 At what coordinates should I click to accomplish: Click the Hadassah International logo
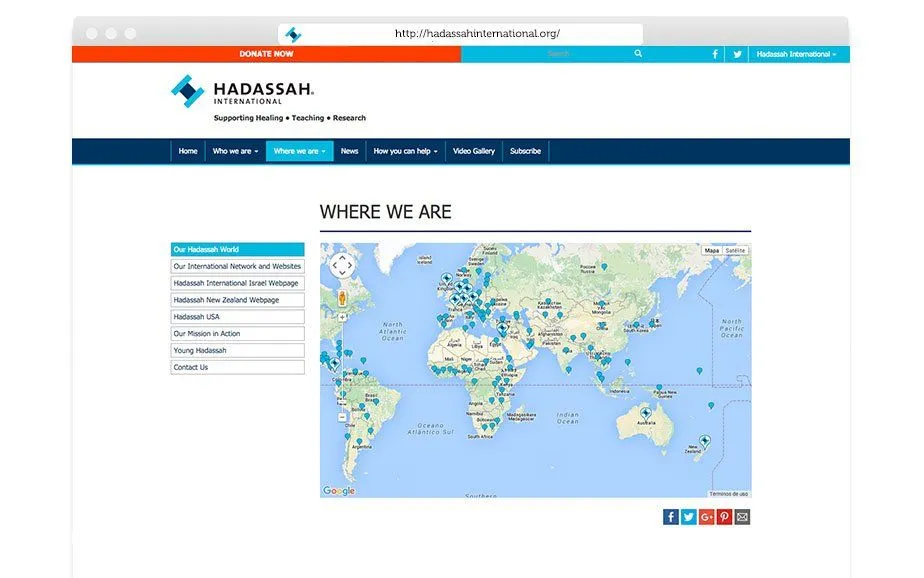(243, 91)
